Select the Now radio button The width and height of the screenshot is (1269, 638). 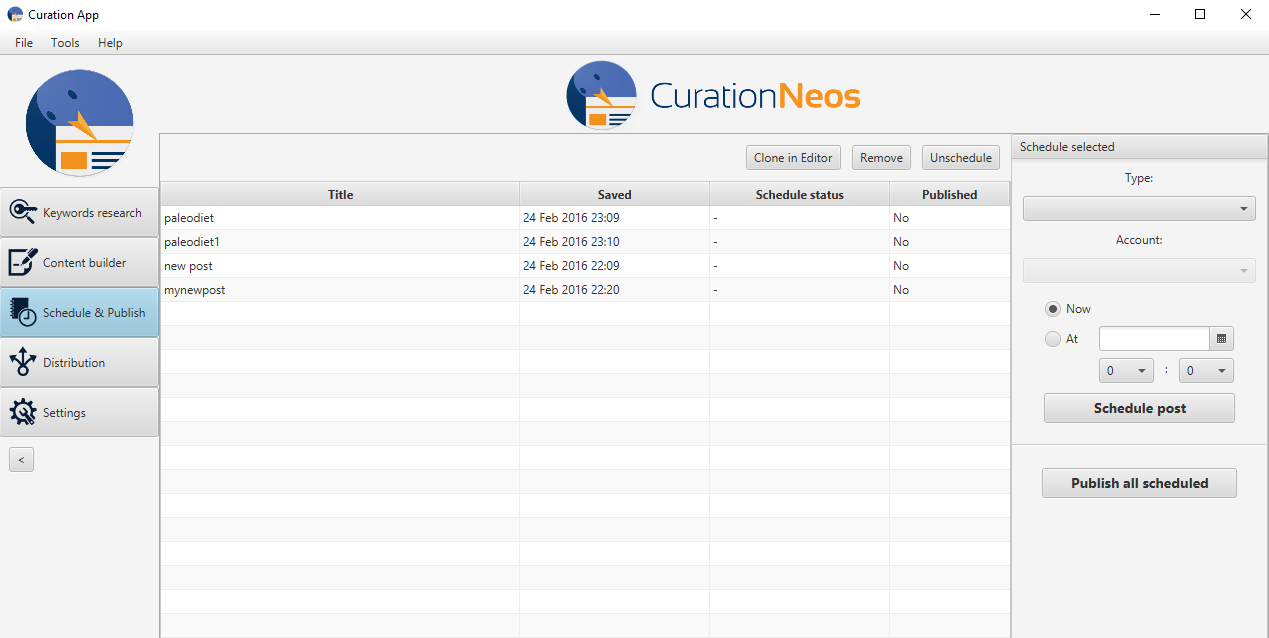(x=1052, y=309)
